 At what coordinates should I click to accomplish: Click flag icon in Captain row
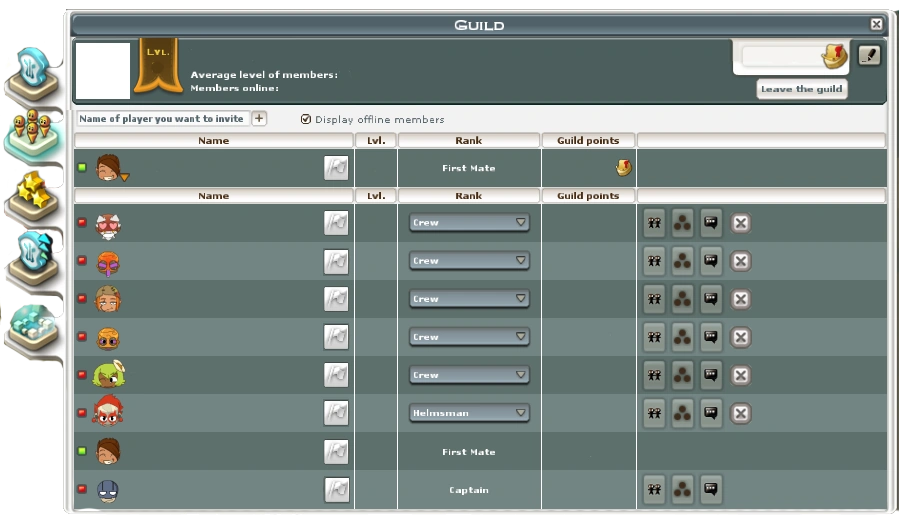click(336, 490)
